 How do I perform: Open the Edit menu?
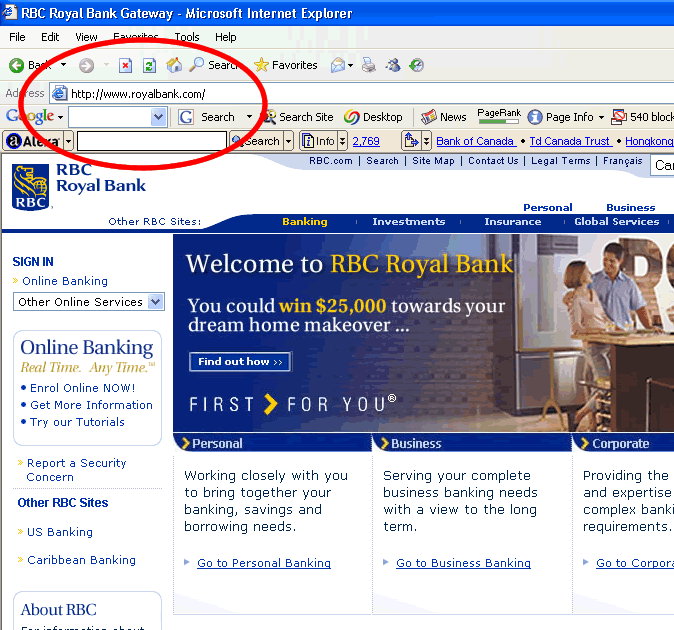[50, 37]
